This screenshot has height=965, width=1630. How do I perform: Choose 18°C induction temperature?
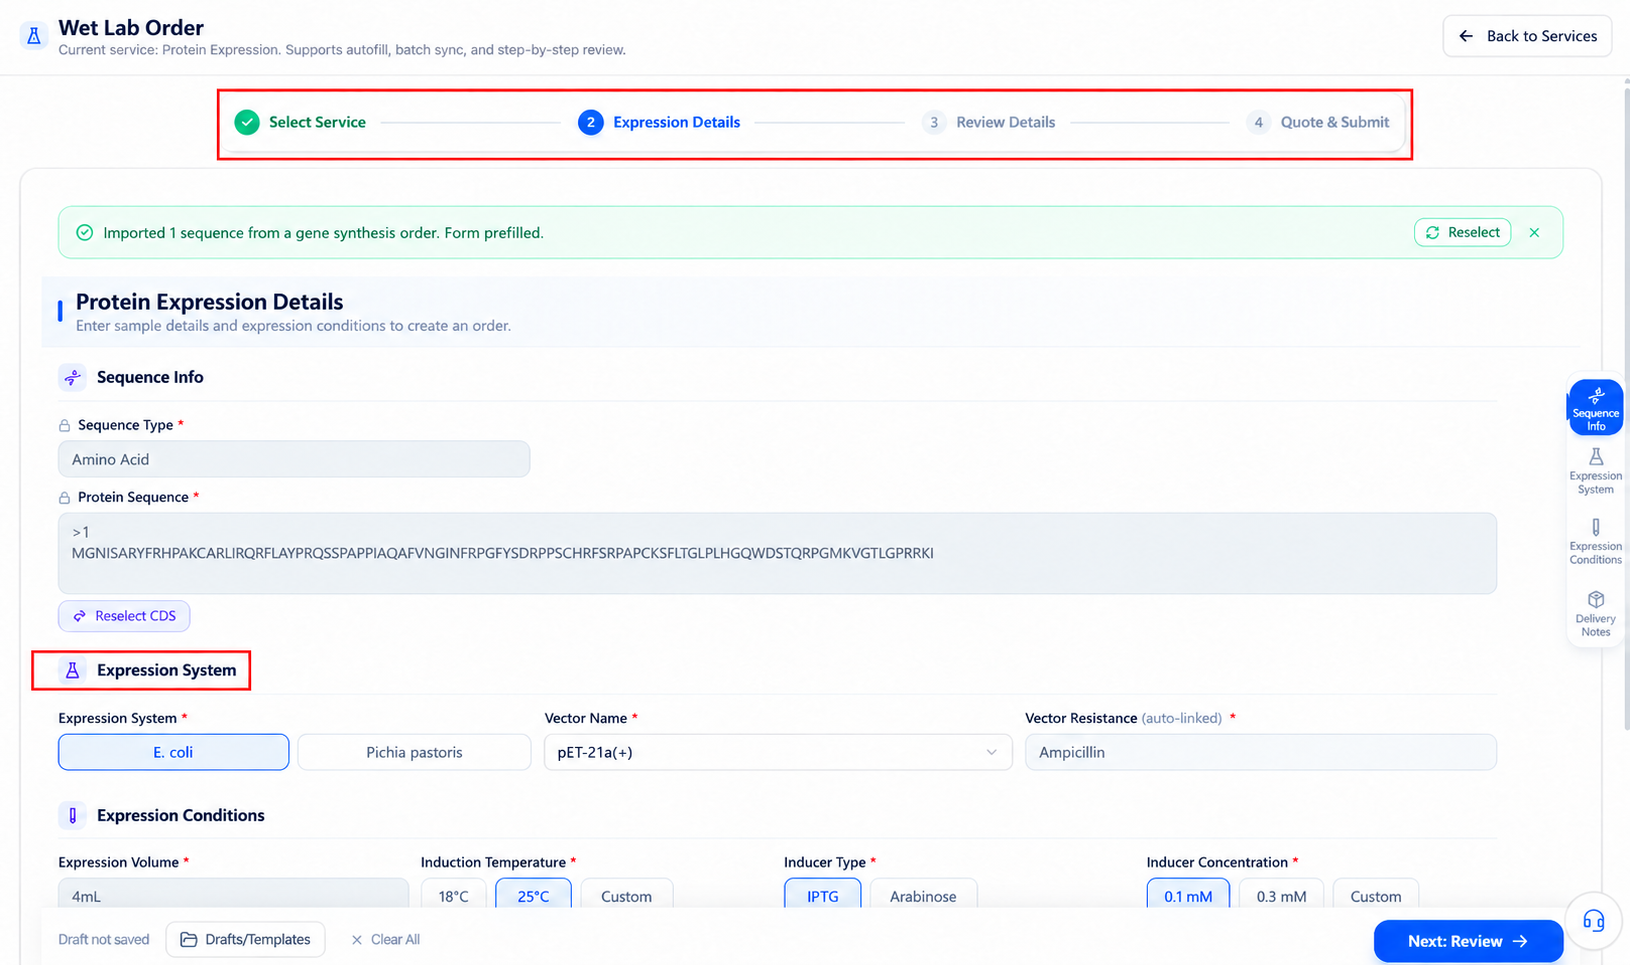[454, 895]
